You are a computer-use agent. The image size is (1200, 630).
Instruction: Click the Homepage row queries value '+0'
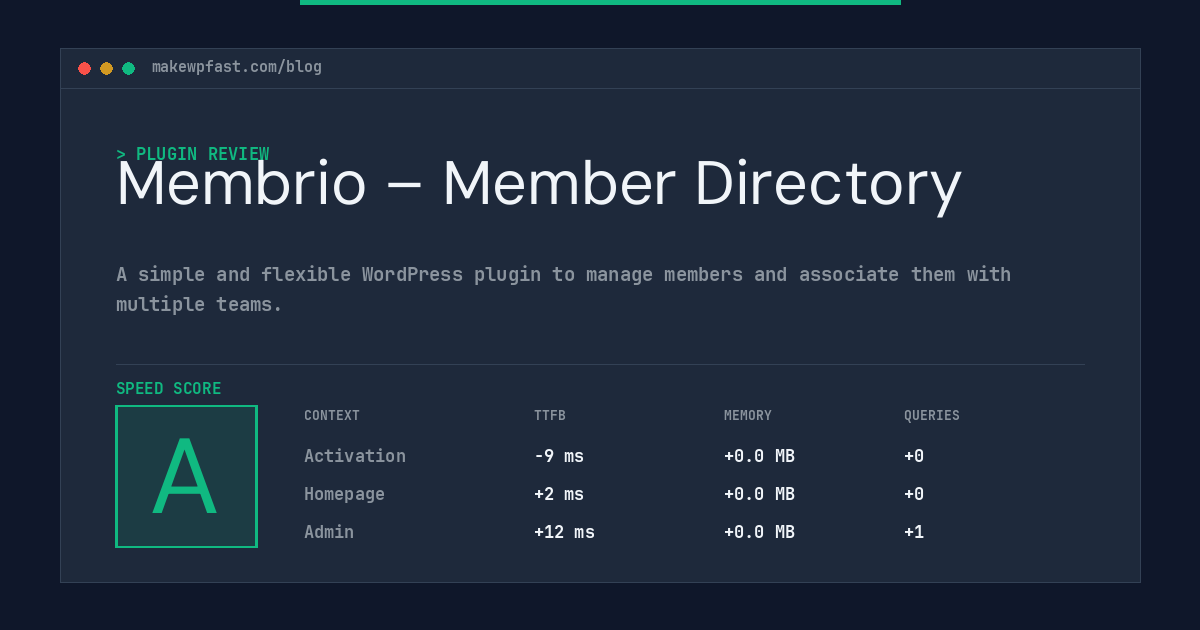(914, 494)
